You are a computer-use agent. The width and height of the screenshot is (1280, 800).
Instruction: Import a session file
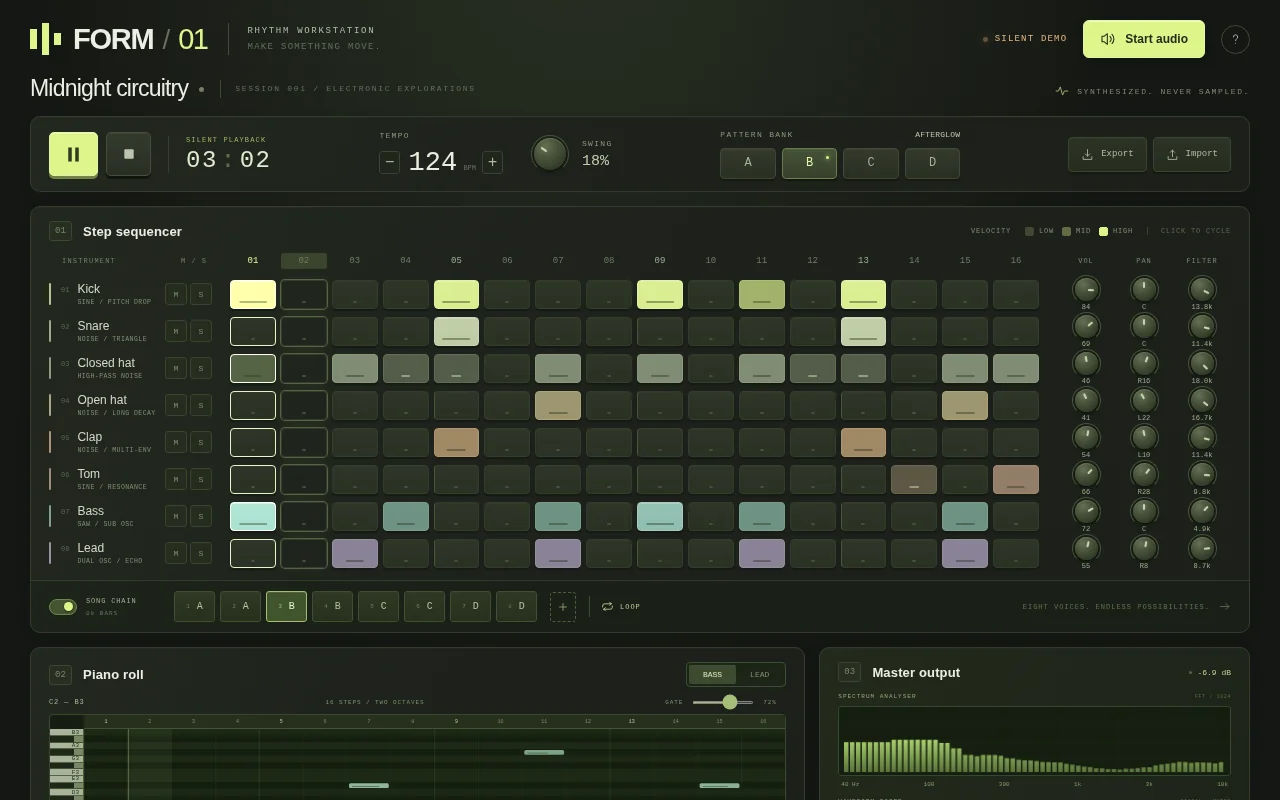[x=1192, y=154]
